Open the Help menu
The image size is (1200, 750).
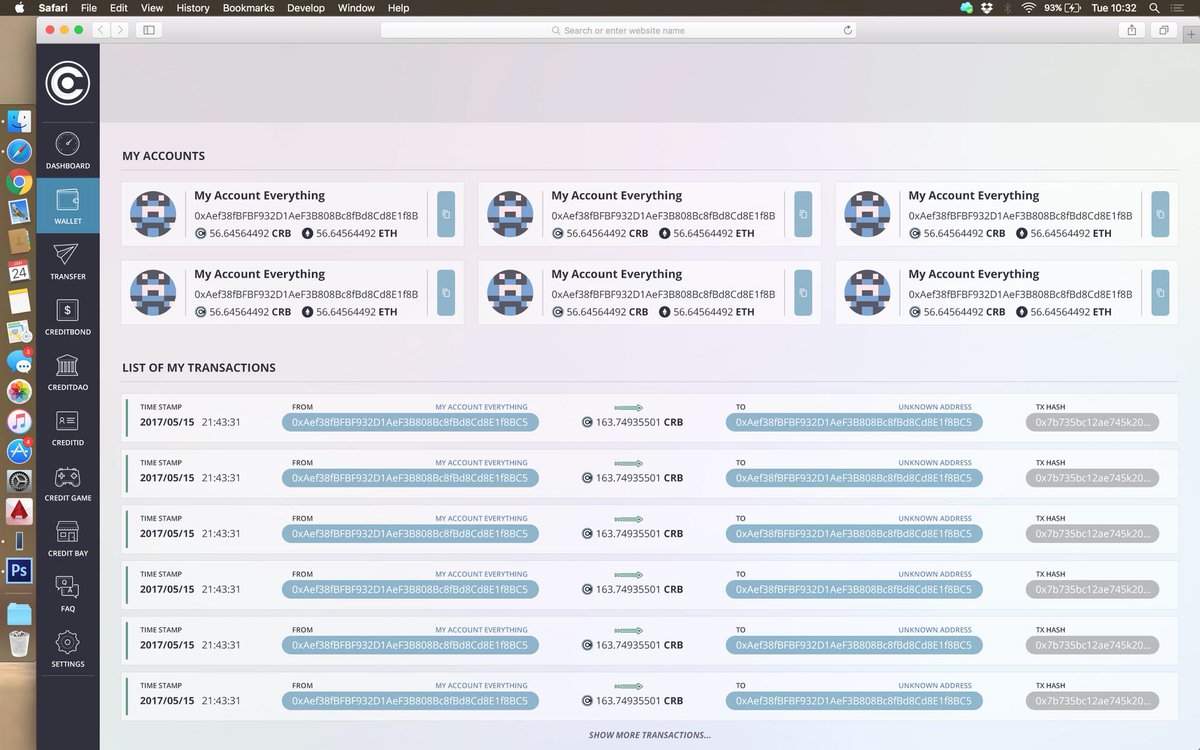[x=398, y=8]
